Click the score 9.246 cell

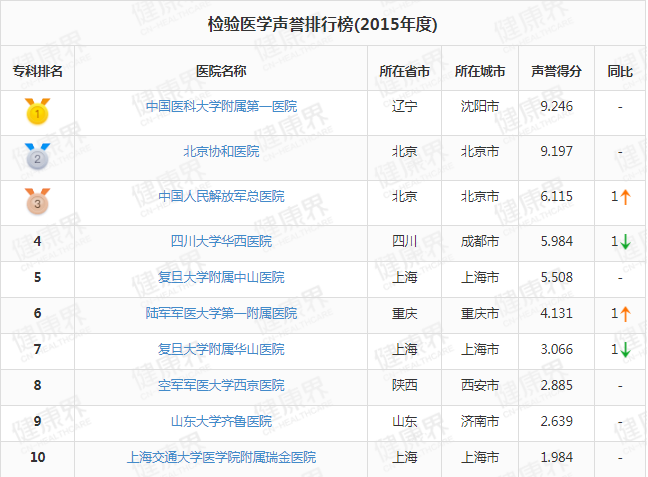click(x=556, y=106)
